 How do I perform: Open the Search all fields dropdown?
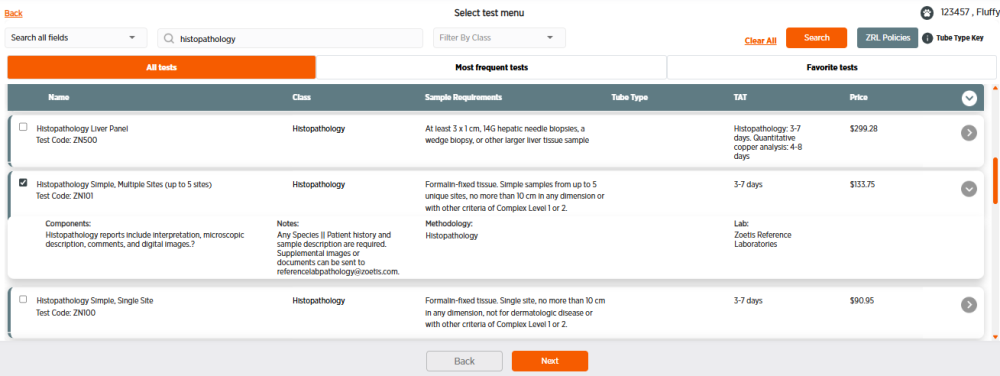coord(76,38)
